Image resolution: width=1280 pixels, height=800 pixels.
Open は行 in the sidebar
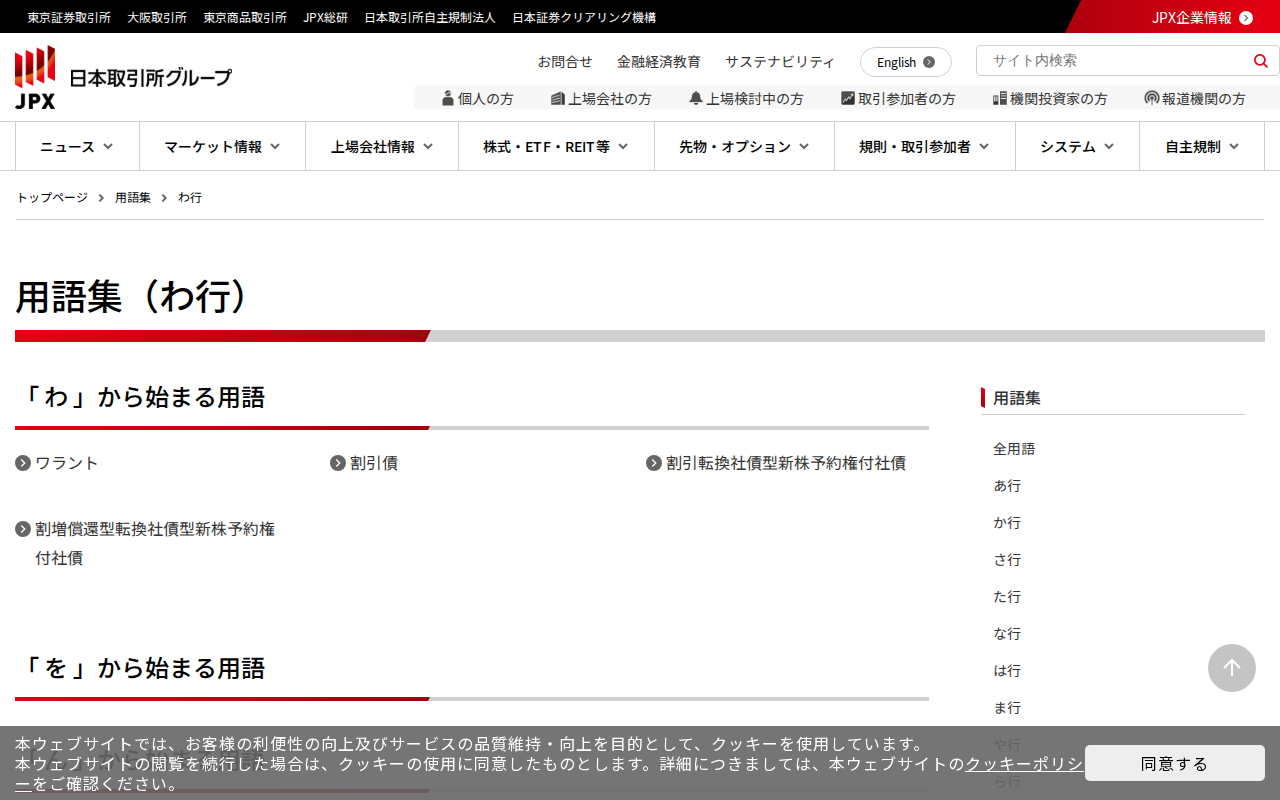(1007, 671)
